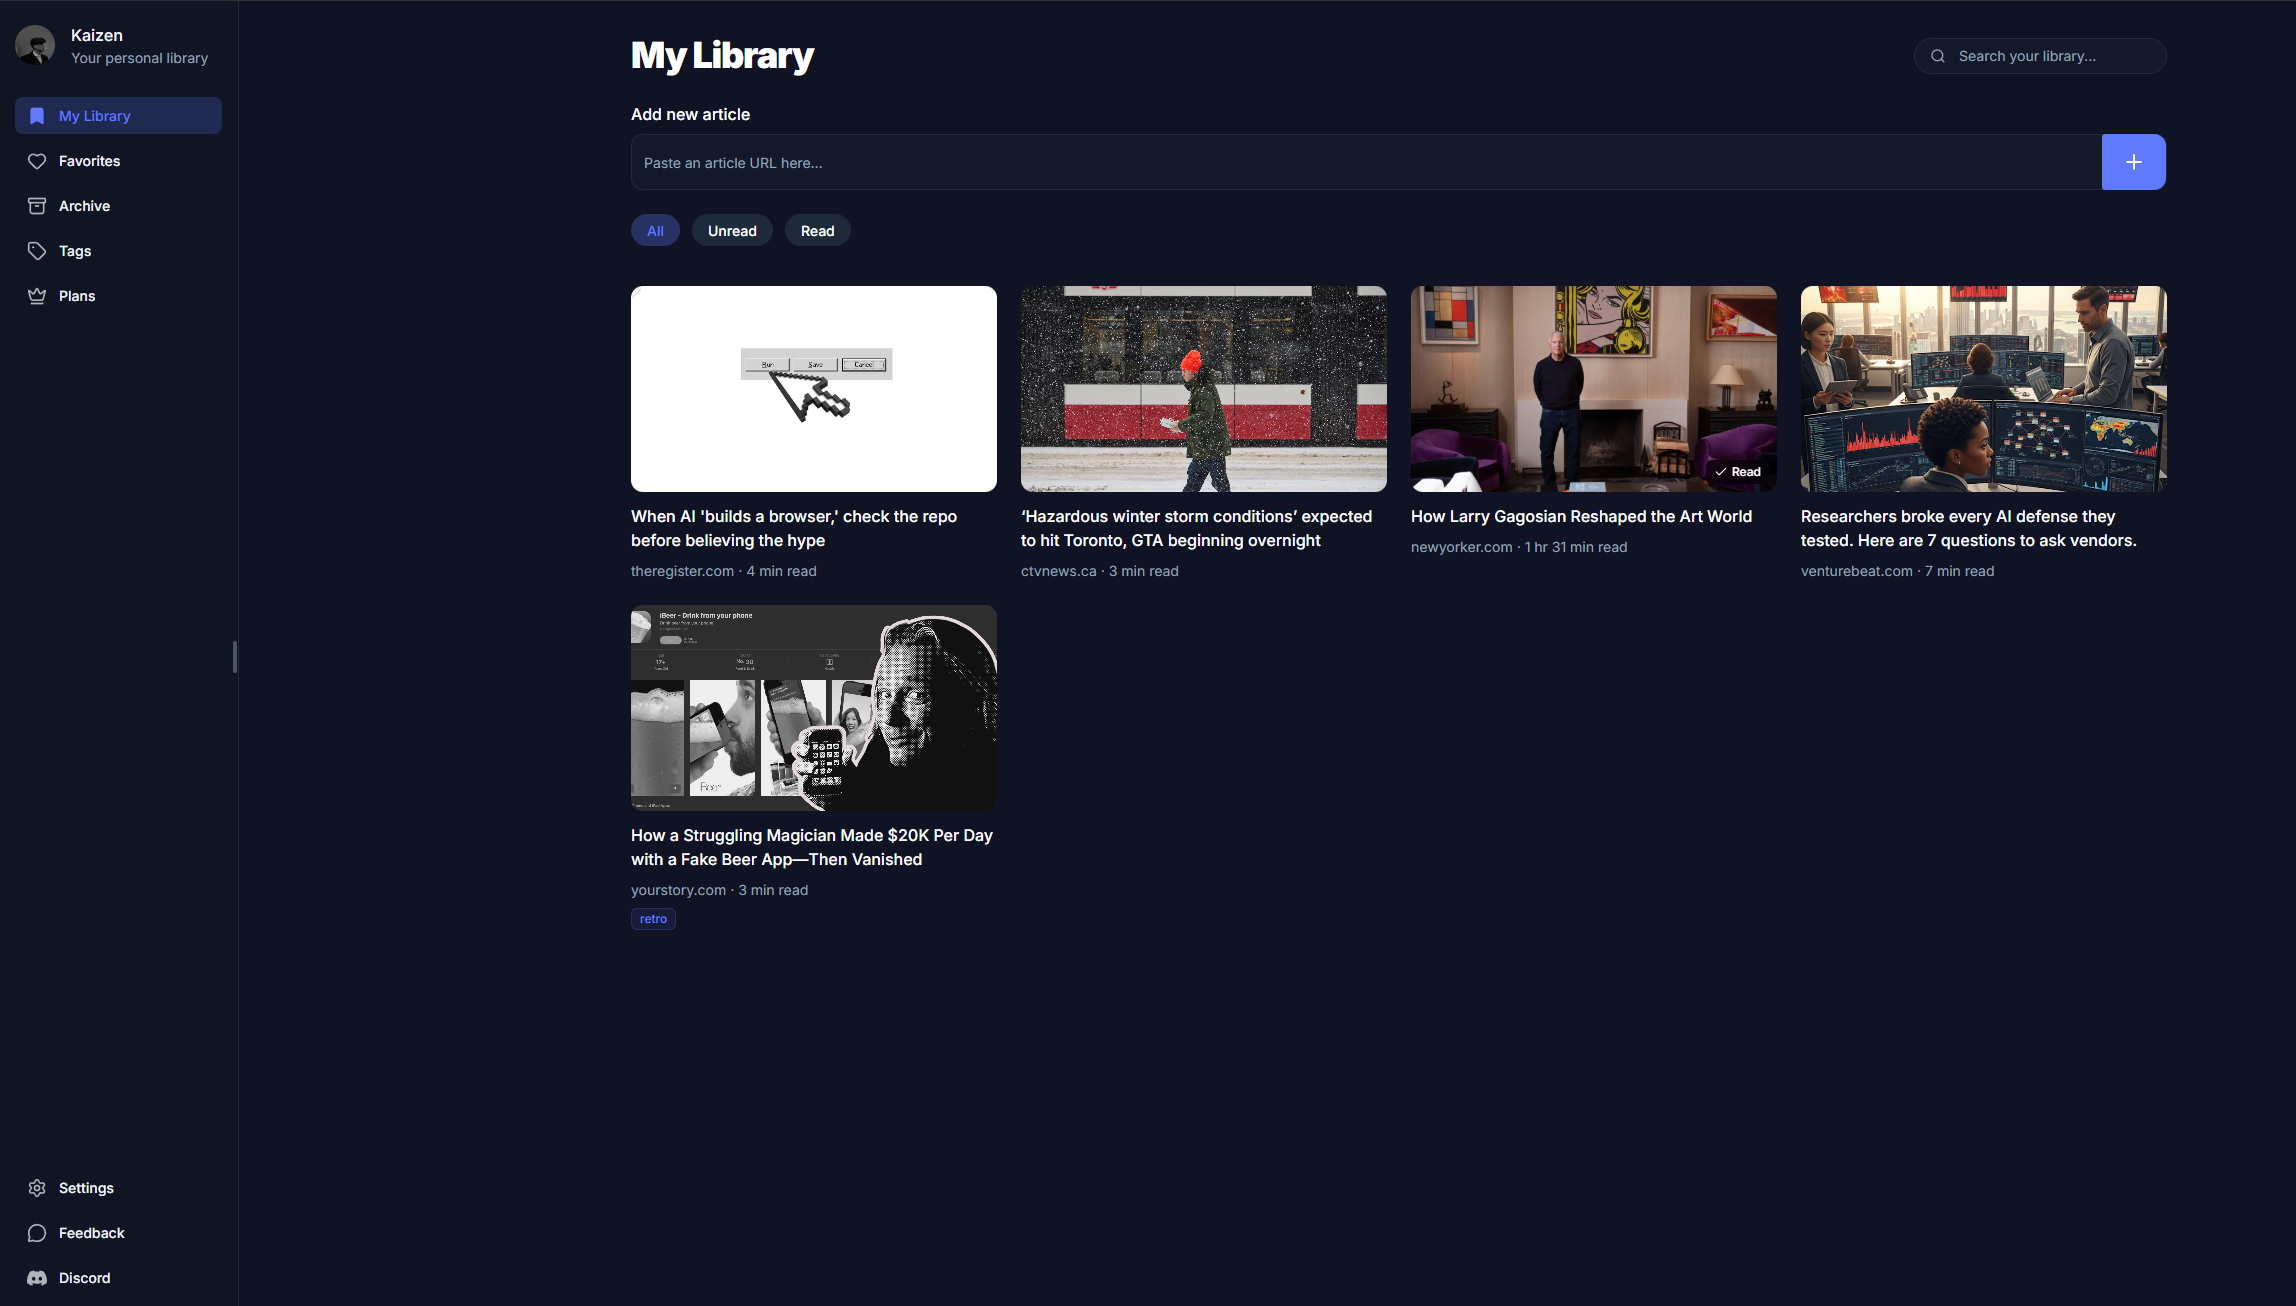Screen dimensions: 2296x1306
Task: Open Favorites via the heart icon
Action: 37,160
